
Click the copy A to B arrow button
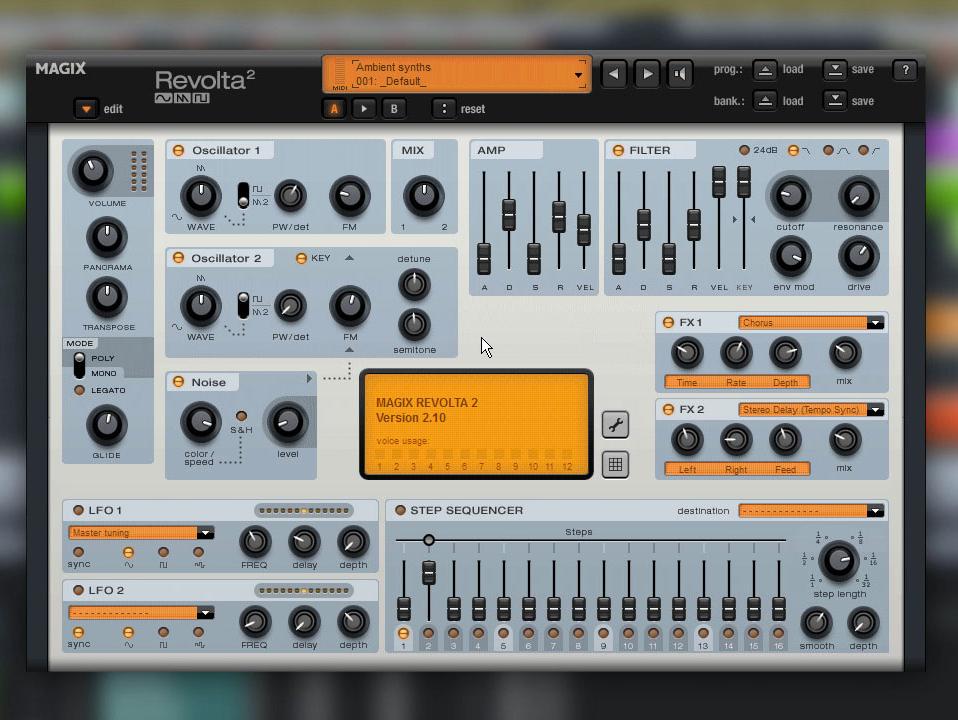pyautogui.click(x=364, y=109)
